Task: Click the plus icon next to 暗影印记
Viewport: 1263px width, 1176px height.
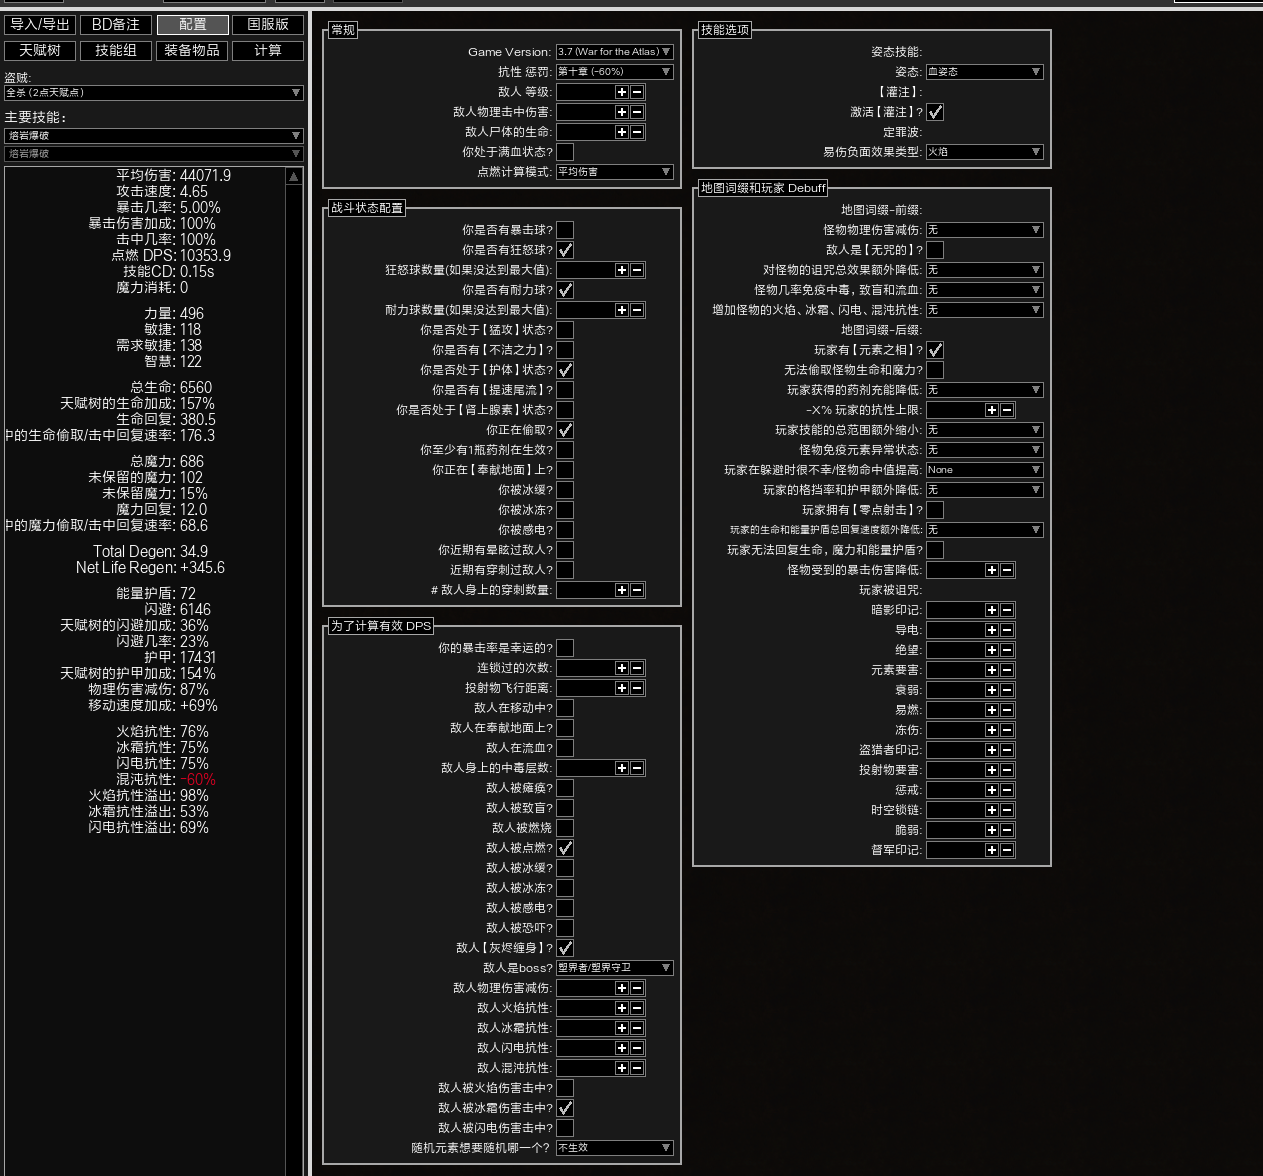Action: (x=991, y=610)
